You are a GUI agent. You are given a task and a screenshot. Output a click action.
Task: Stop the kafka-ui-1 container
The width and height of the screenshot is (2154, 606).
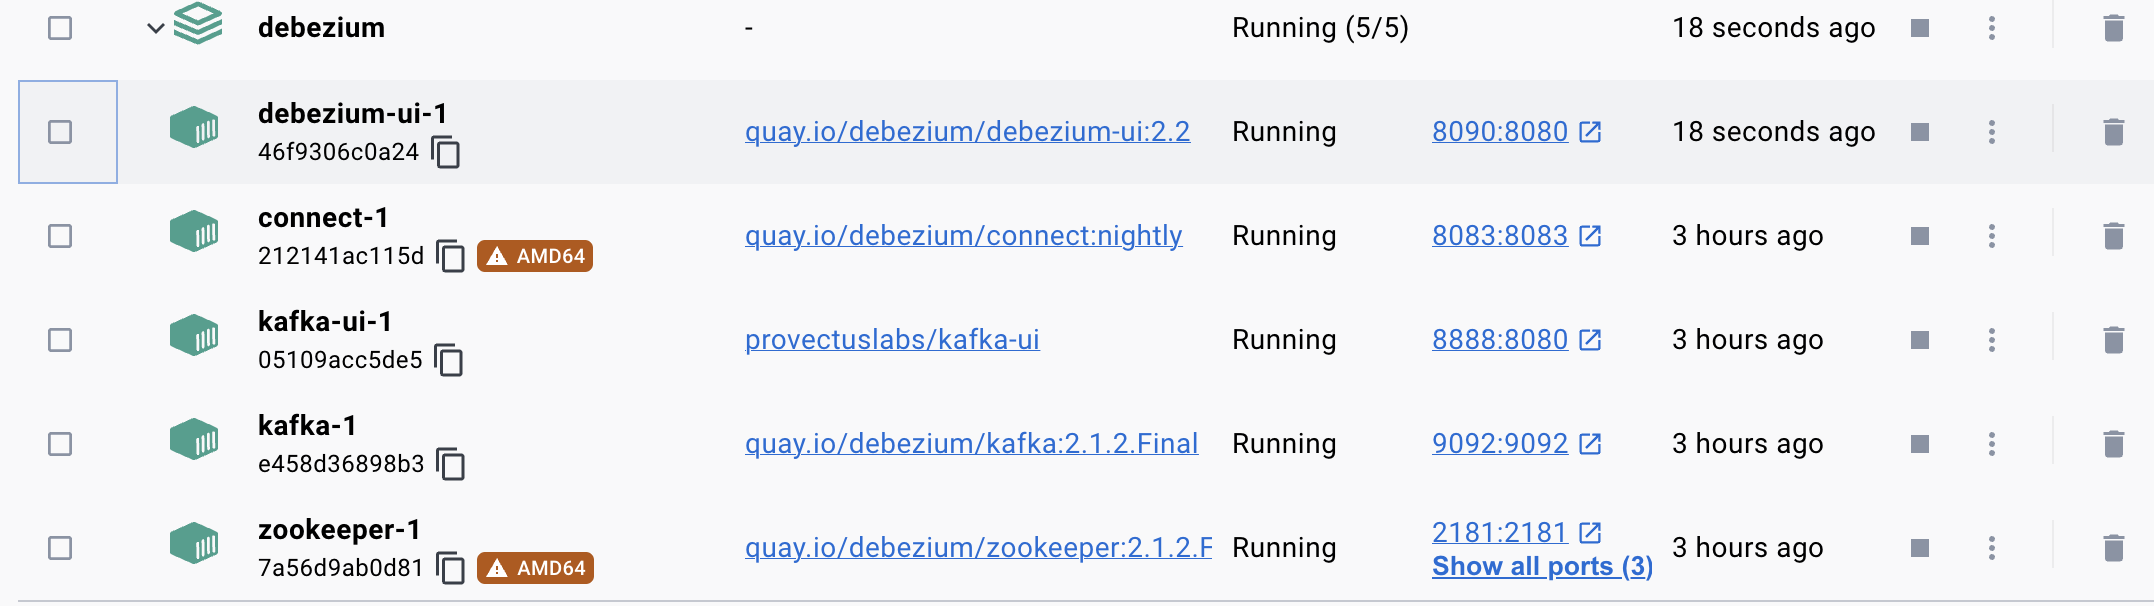tap(1919, 340)
